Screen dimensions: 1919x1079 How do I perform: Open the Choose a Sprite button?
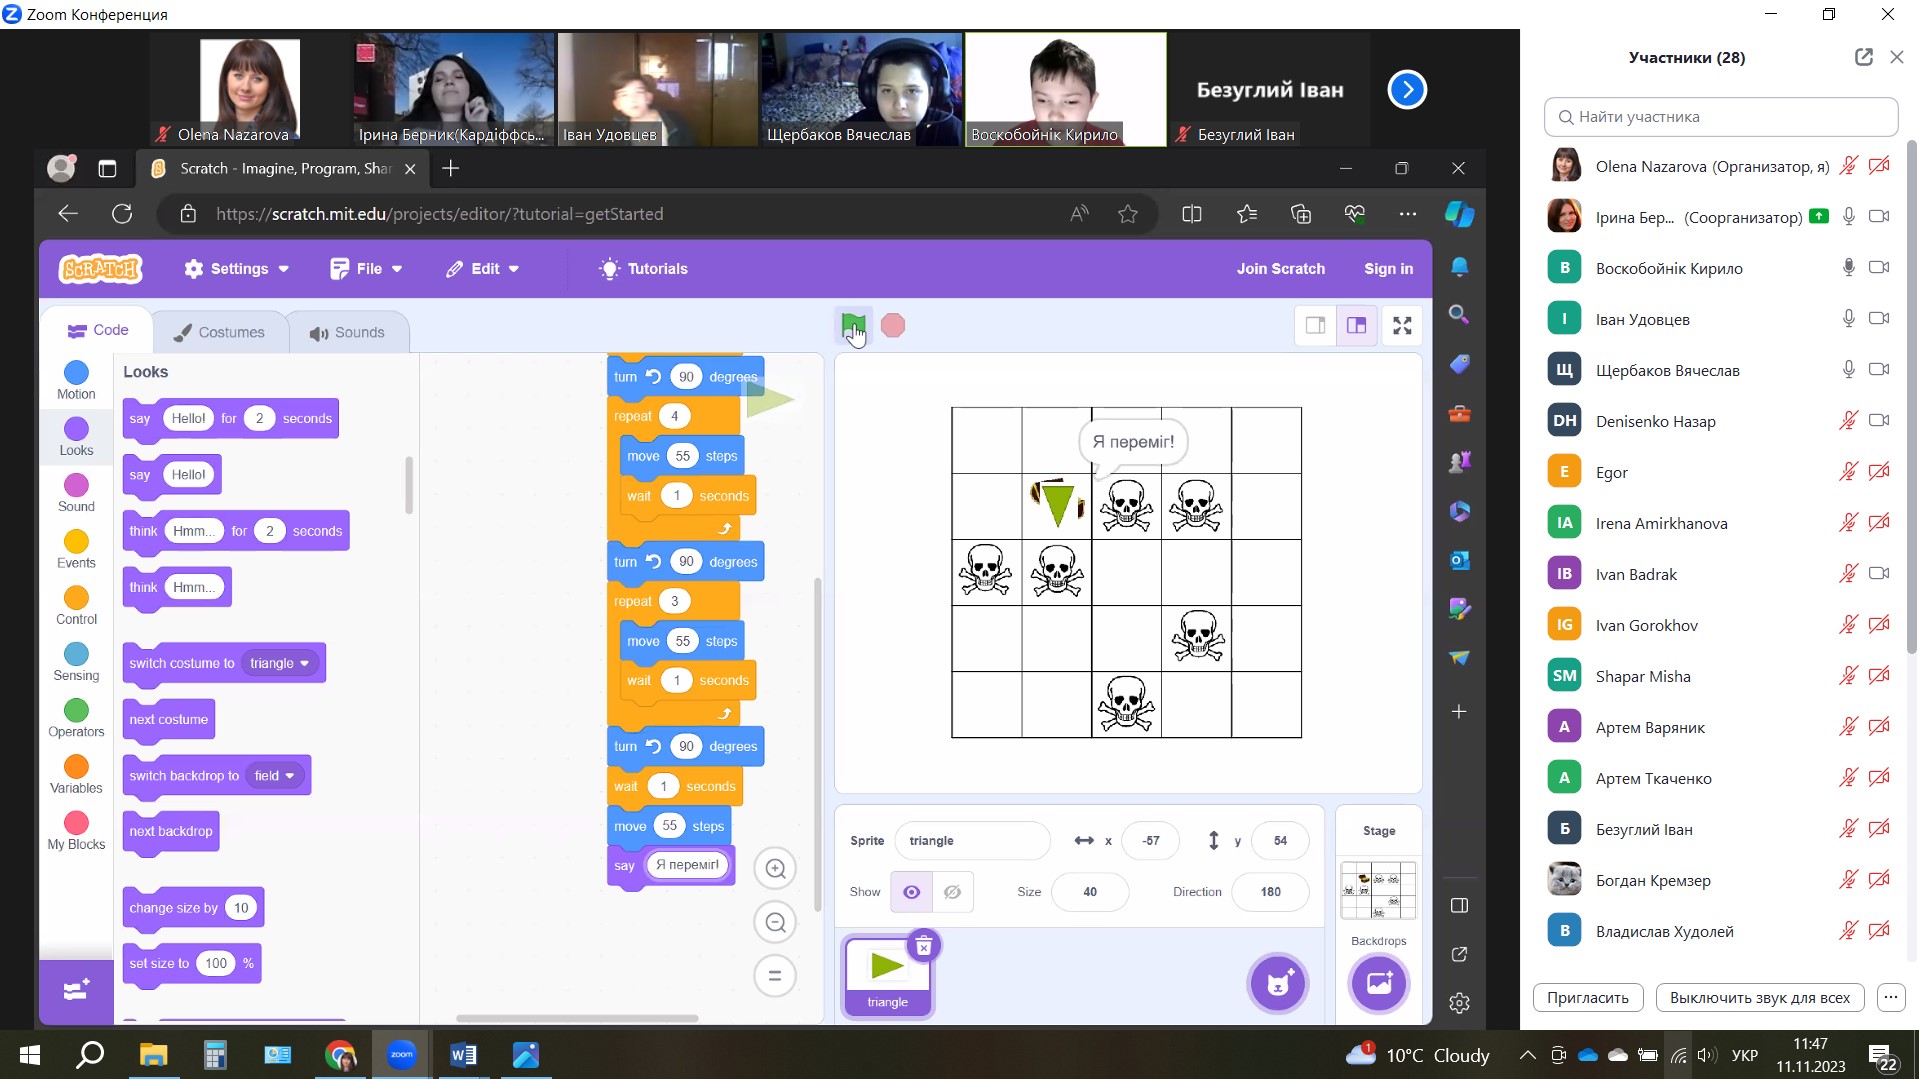pyautogui.click(x=1278, y=983)
